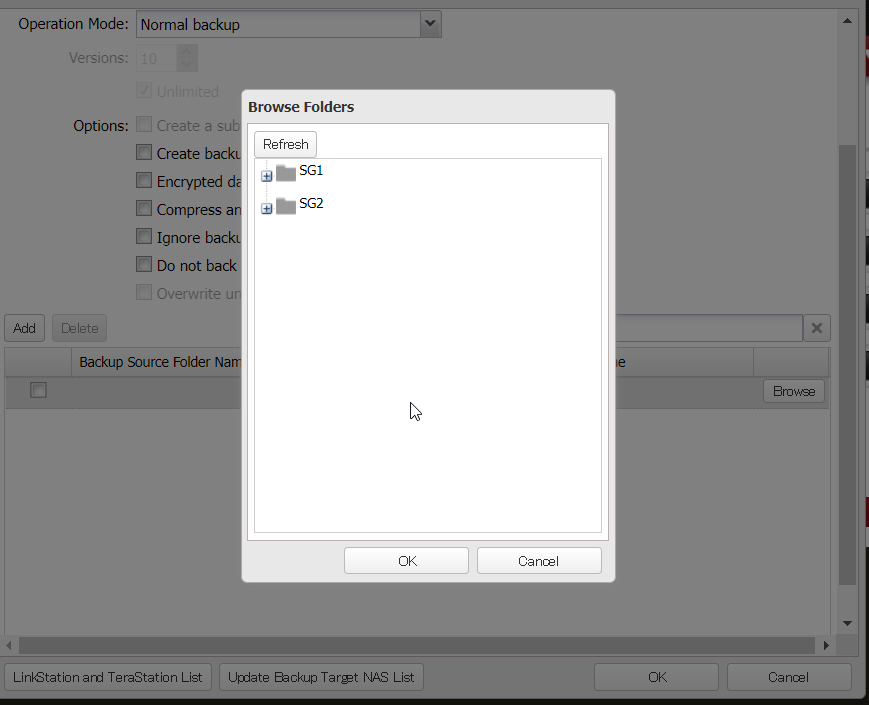Enable the Do not back checkbox
Viewport: 869px width, 705px height.
(144, 264)
